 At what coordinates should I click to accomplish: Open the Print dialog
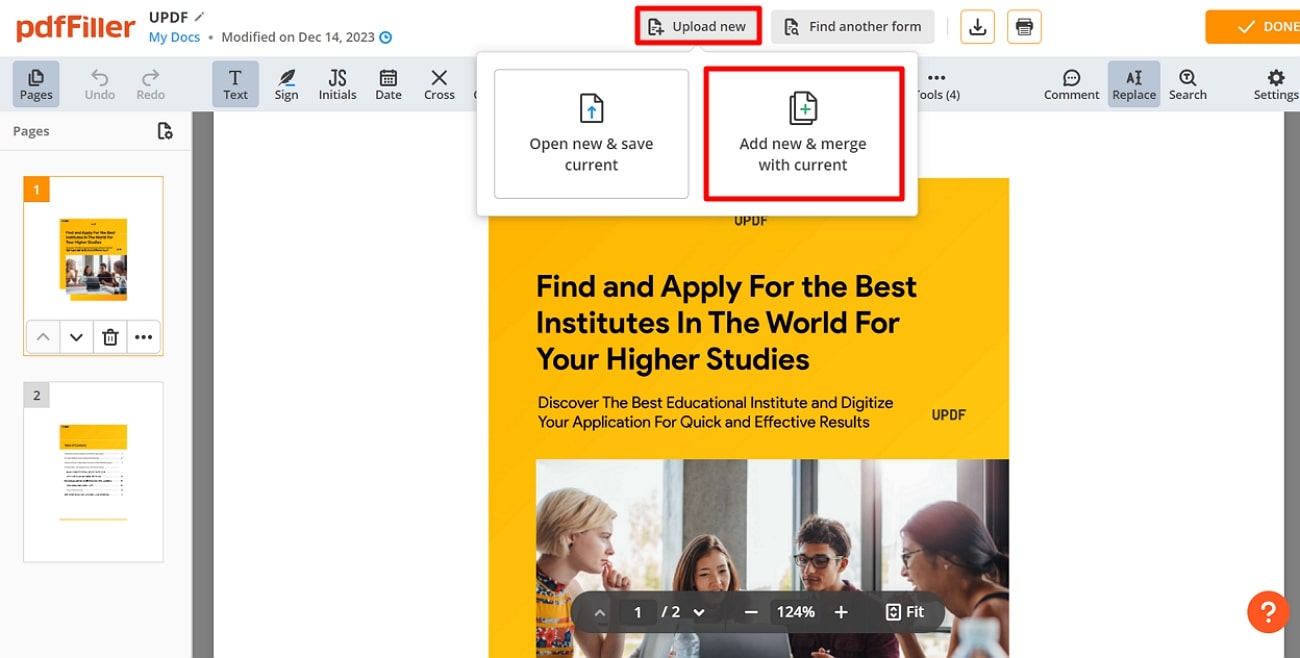pos(1024,27)
